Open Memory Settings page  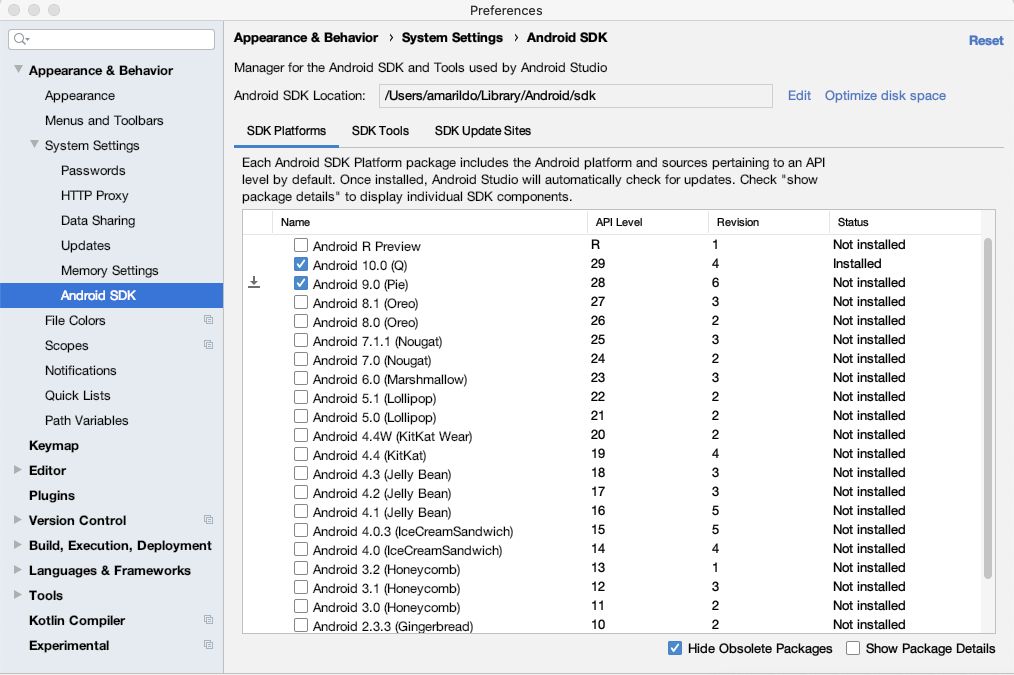(109, 270)
